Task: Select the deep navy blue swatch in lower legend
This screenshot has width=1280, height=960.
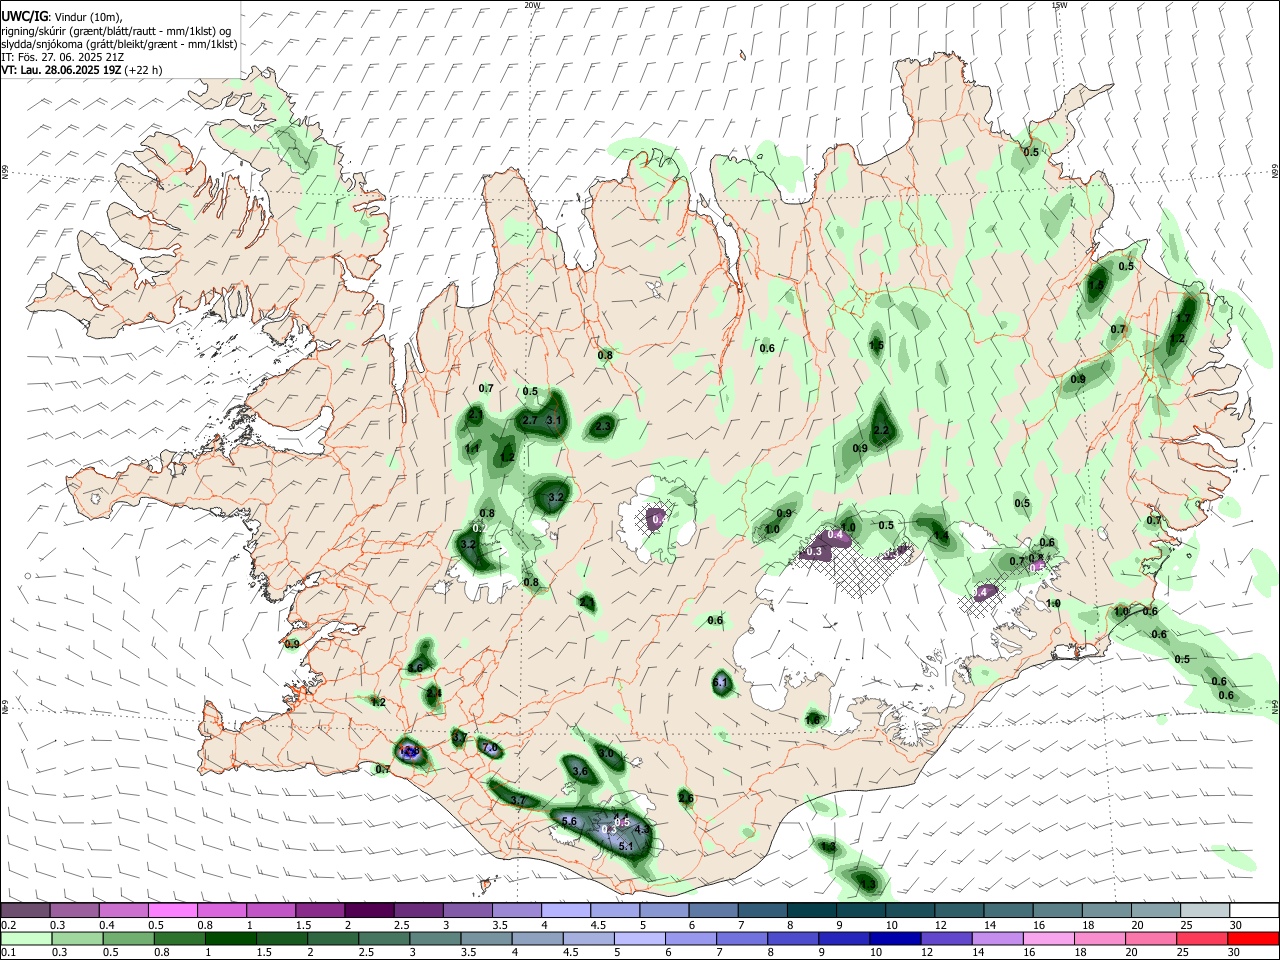Action: pyautogui.click(x=894, y=938)
